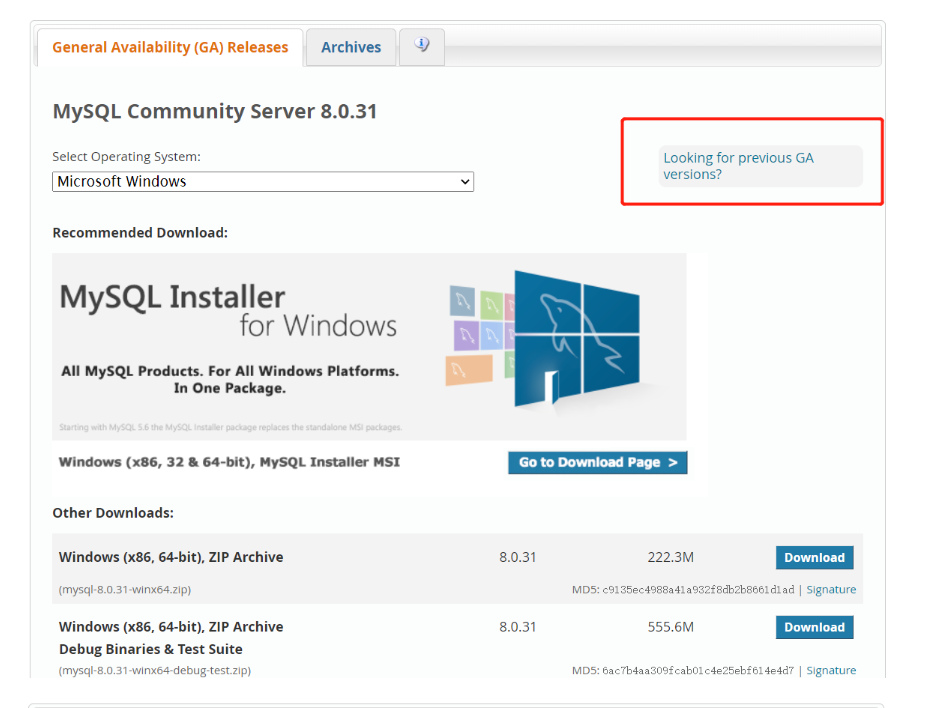Follow 'Looking for previous GA versions?' link
The image size is (926, 708).
tap(738, 166)
